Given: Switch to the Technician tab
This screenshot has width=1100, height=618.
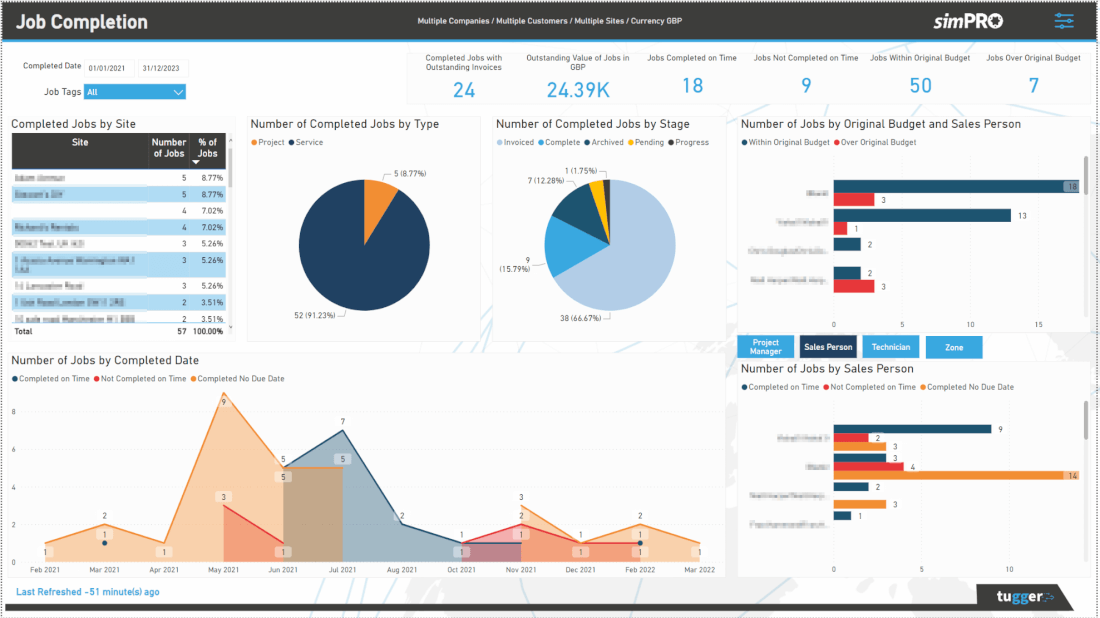Looking at the screenshot, I should (891, 347).
